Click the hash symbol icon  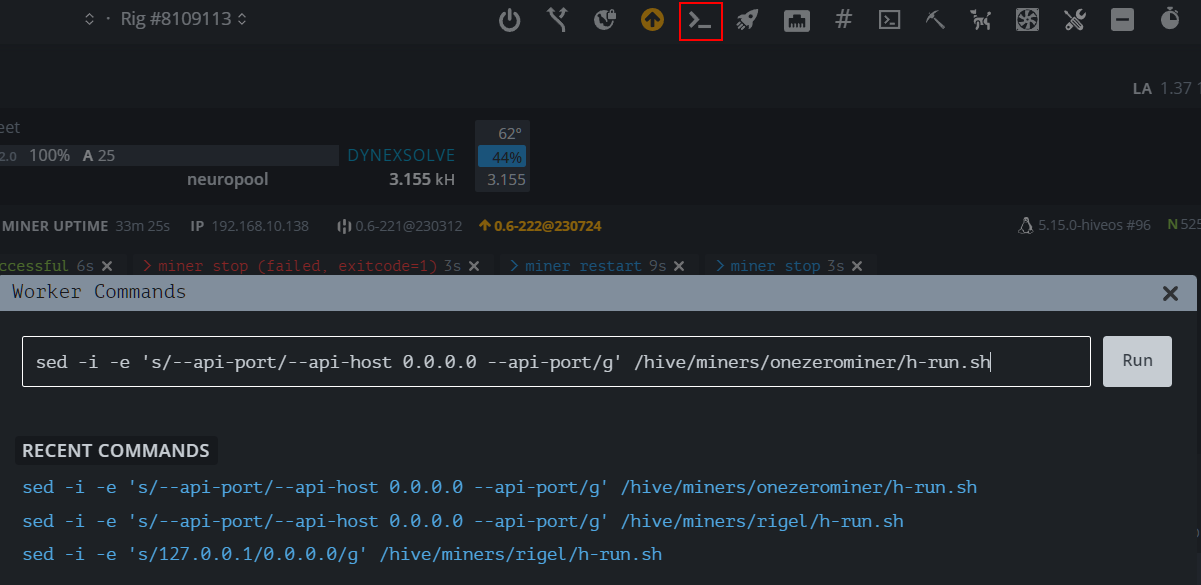843,20
